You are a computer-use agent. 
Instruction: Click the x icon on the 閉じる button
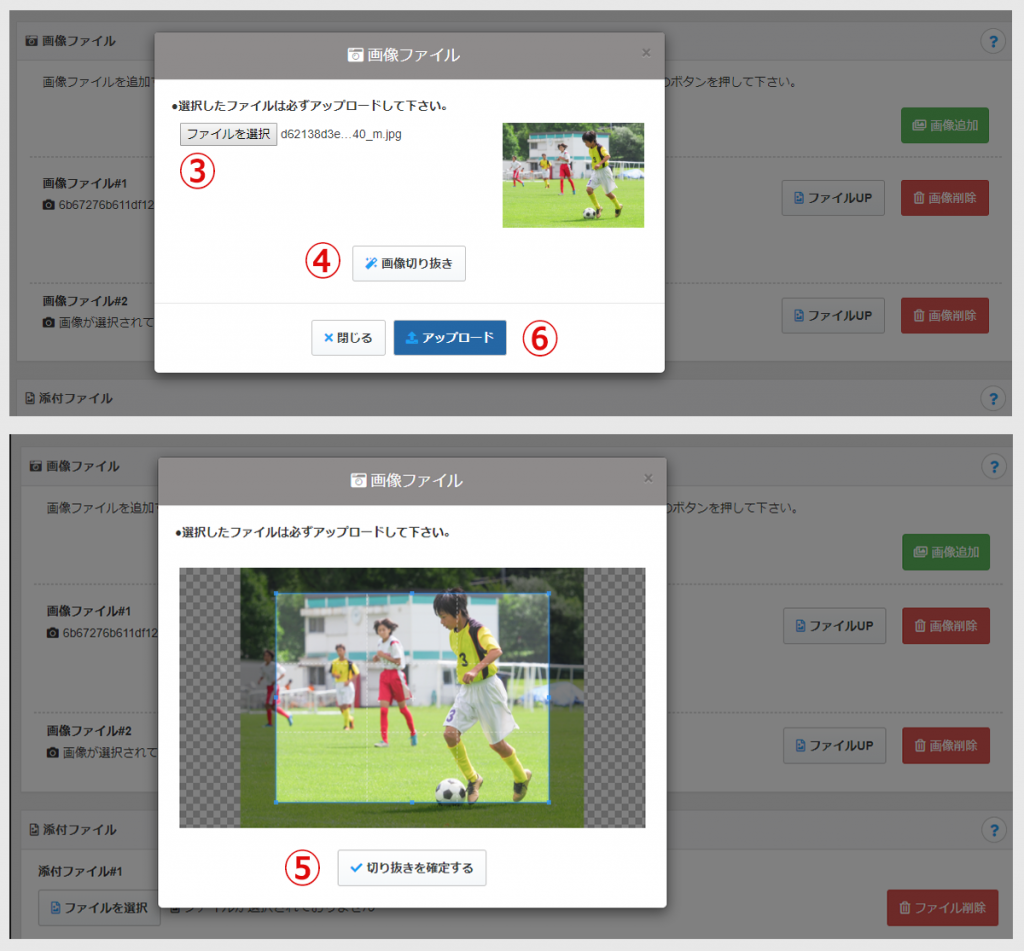[x=328, y=338]
